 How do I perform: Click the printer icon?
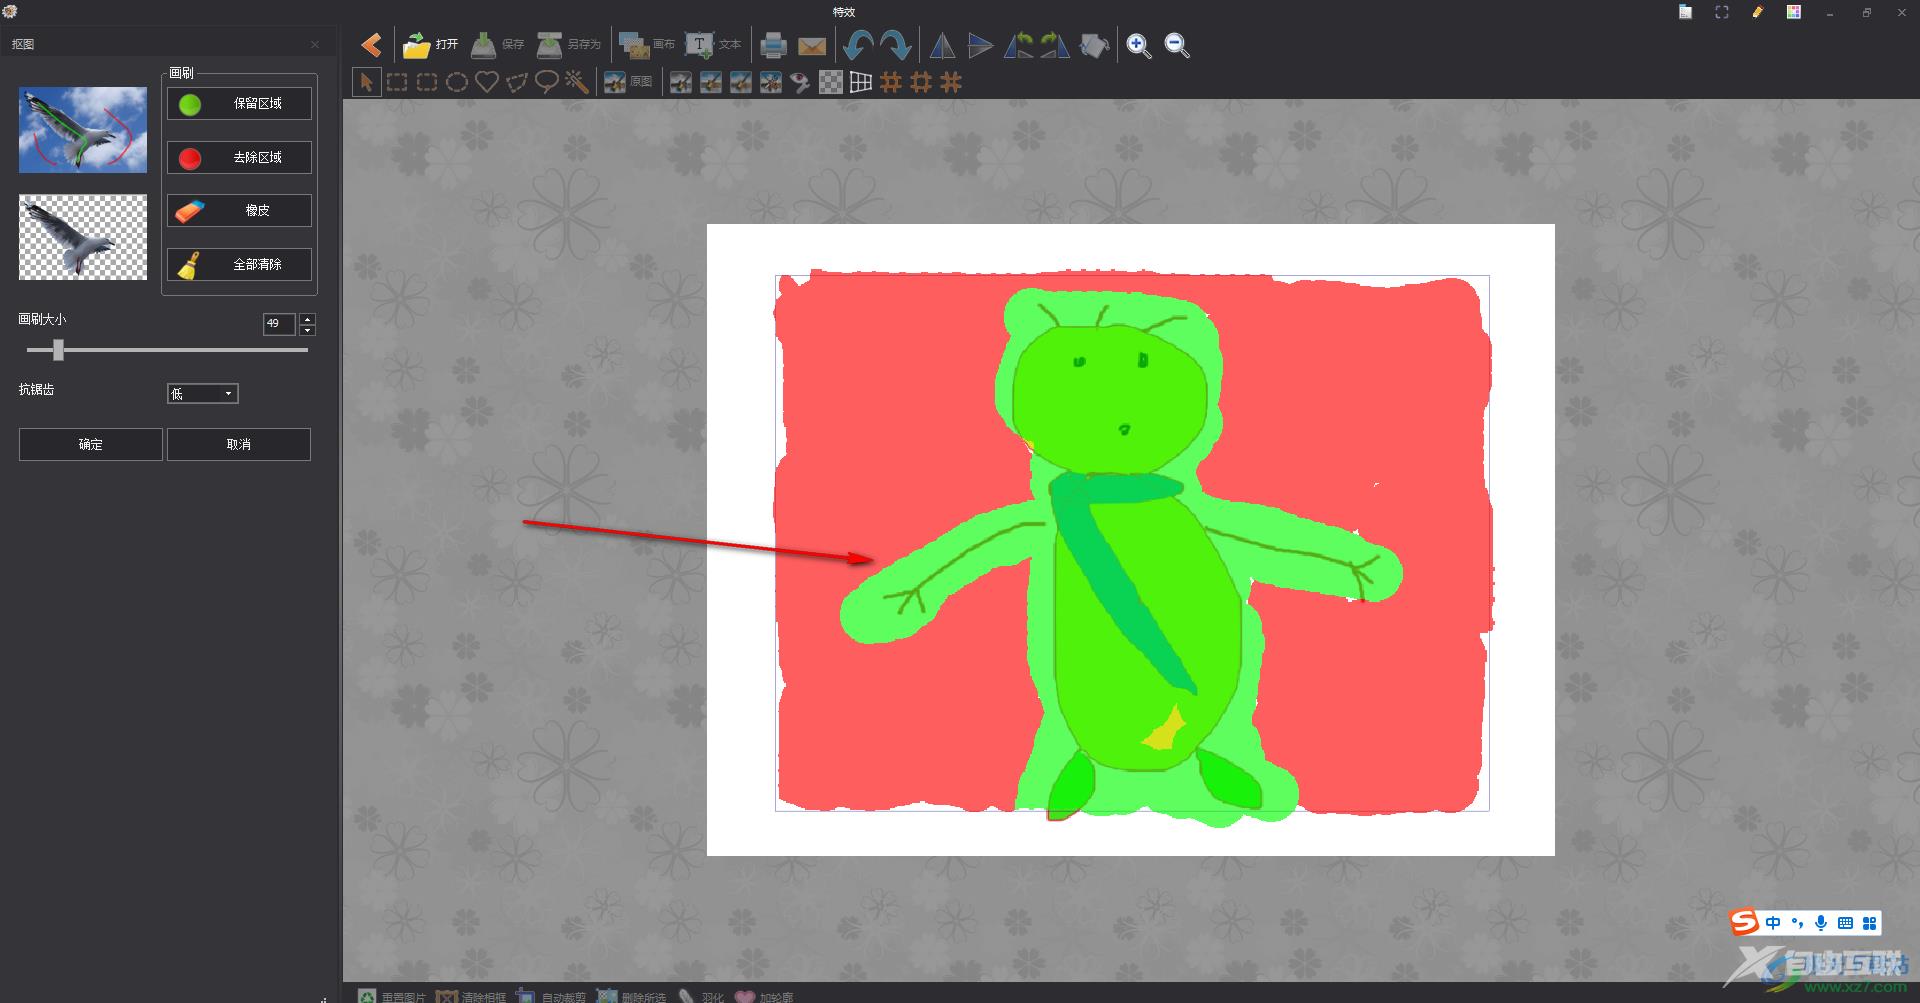[x=773, y=45]
